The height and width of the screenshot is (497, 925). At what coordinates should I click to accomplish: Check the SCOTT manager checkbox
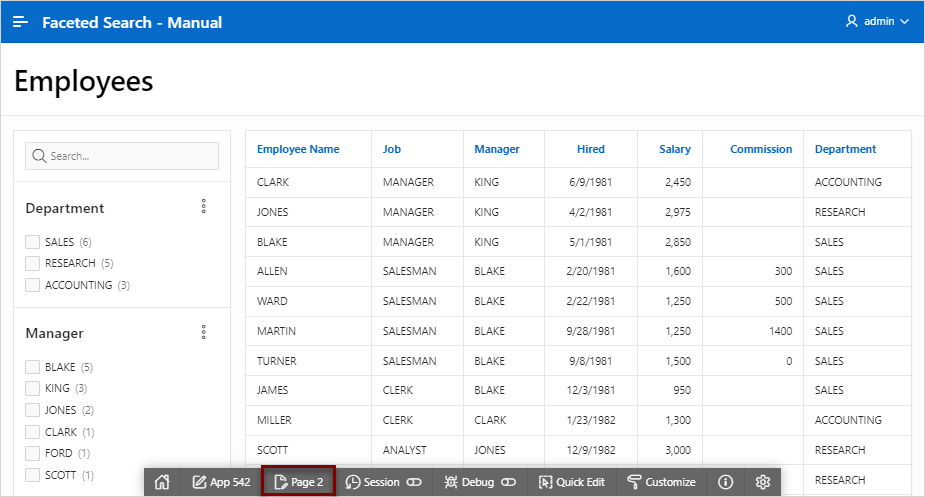32,475
